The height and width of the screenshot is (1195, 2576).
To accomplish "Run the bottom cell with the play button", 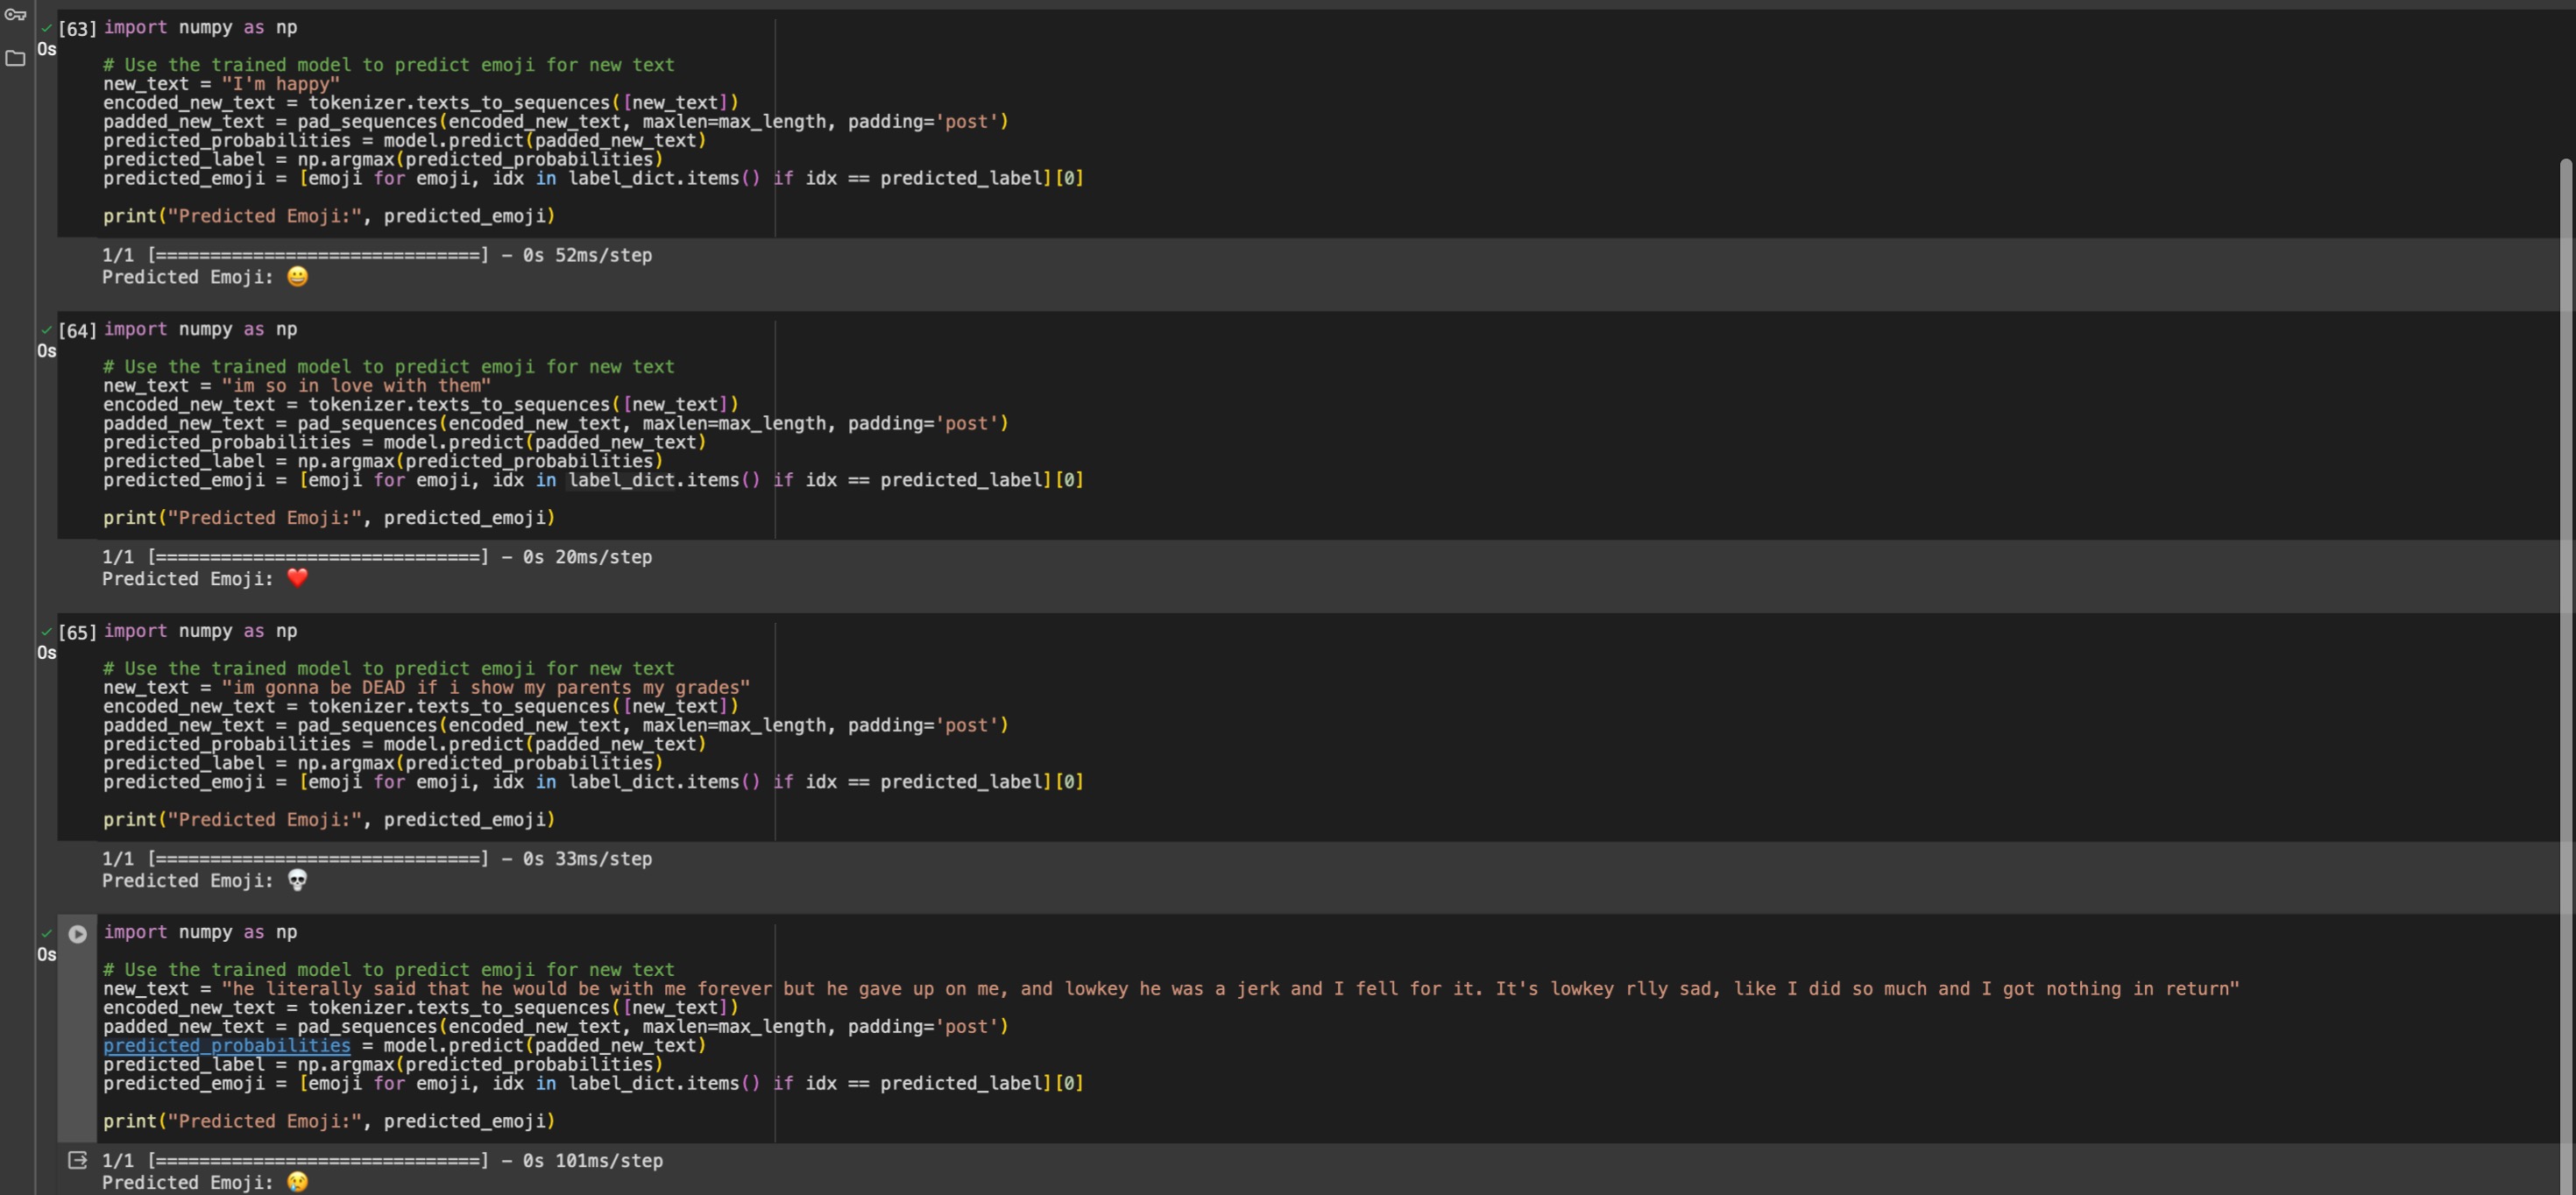I will coord(77,933).
